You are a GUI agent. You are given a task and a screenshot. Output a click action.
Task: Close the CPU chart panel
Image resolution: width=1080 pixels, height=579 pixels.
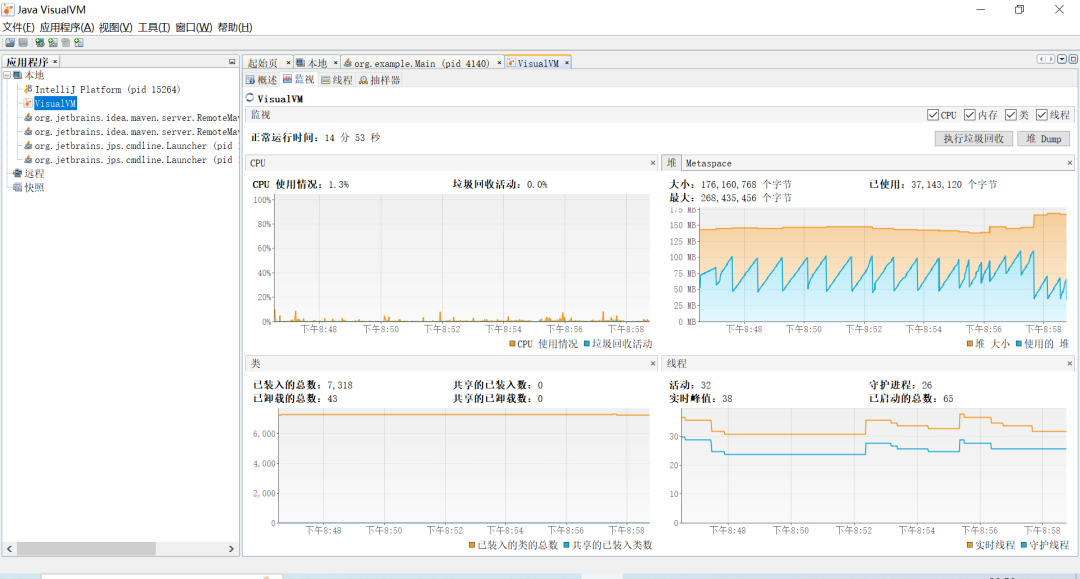pos(653,163)
